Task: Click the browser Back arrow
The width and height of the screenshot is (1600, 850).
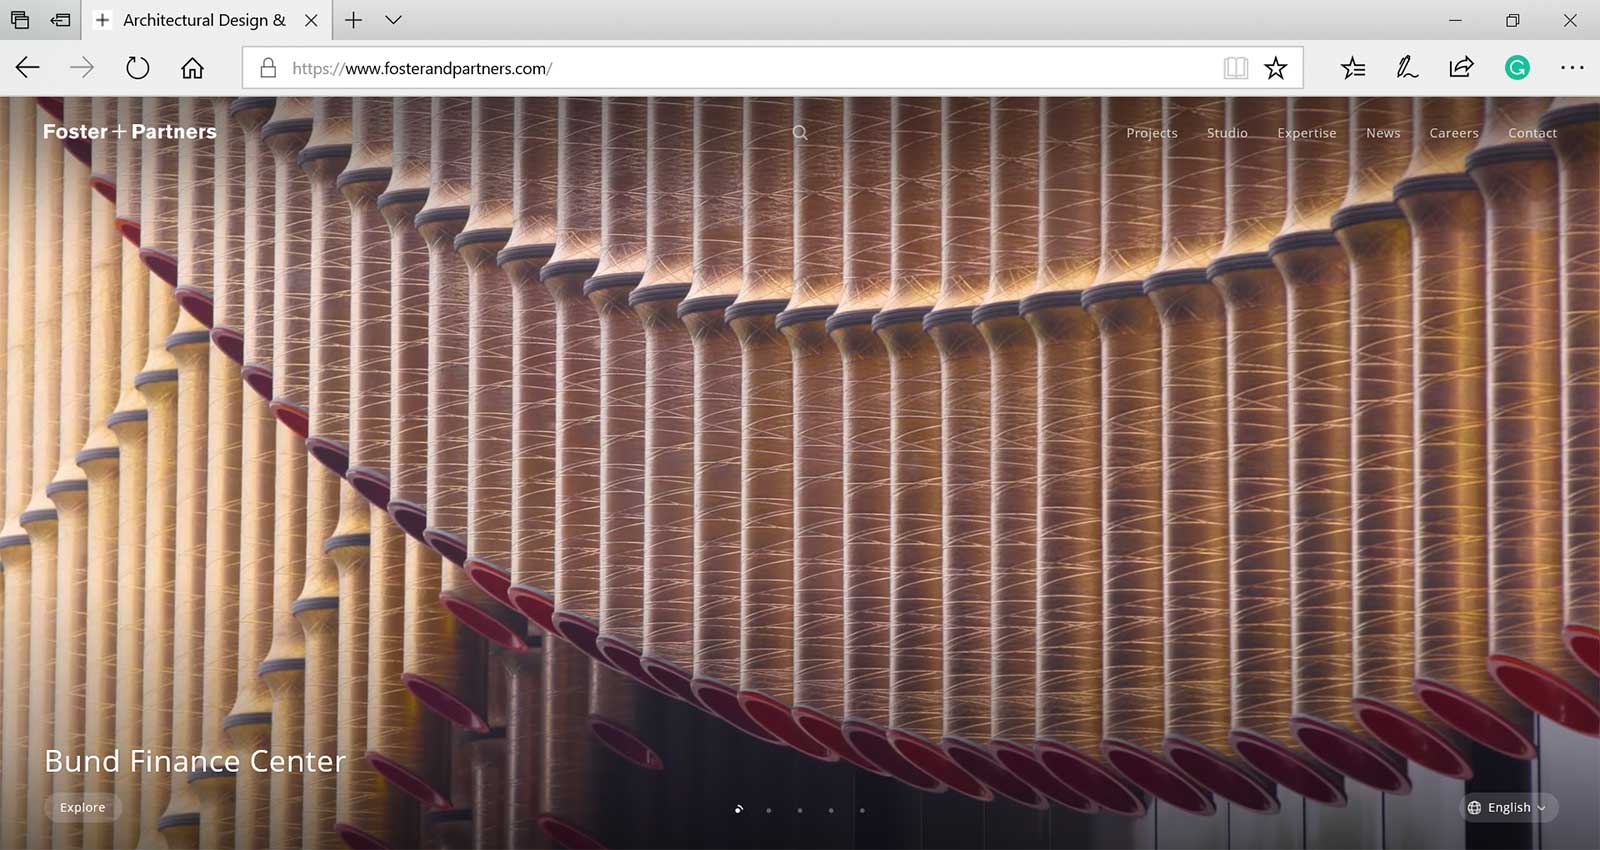Action: (27, 68)
